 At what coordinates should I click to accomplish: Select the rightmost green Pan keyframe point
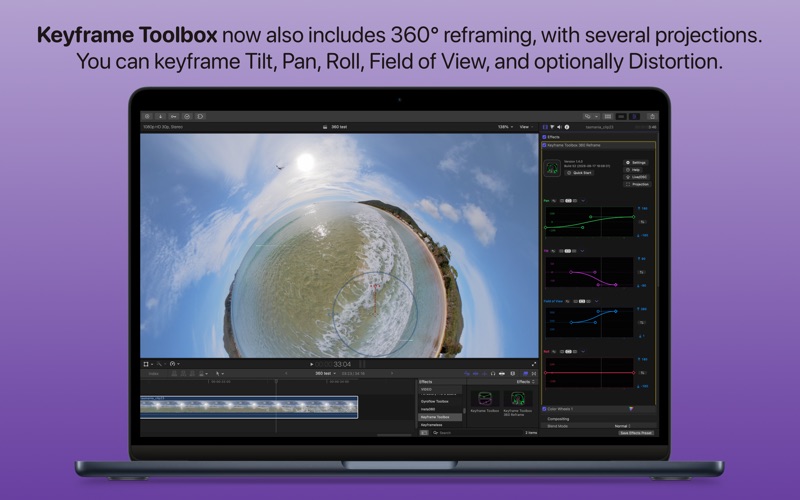[634, 217]
